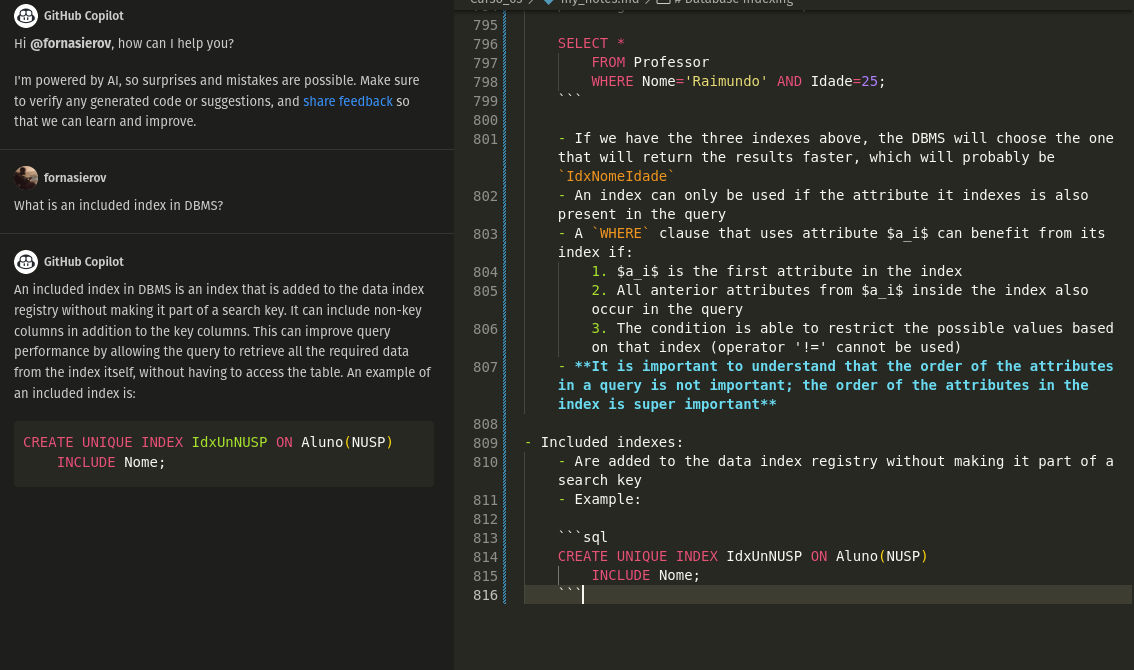Click the Copilot icon beside the second response

point(26,262)
